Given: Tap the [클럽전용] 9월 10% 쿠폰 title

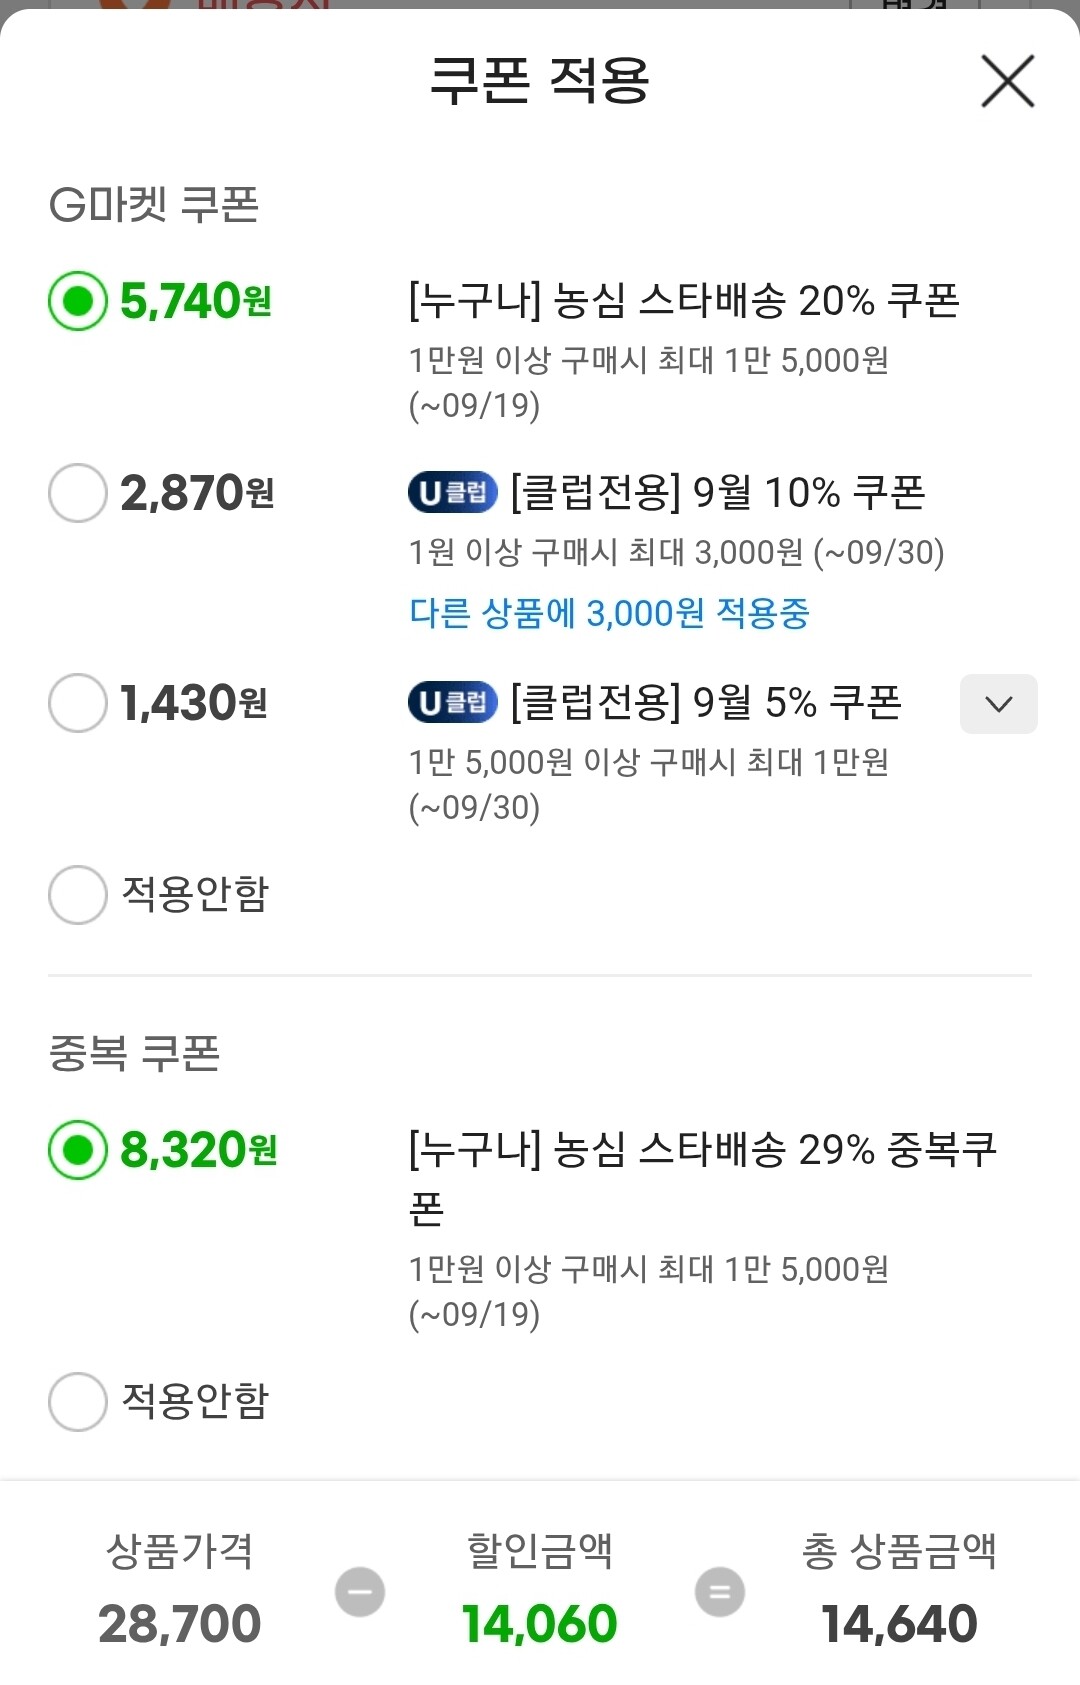Looking at the screenshot, I should pos(718,493).
